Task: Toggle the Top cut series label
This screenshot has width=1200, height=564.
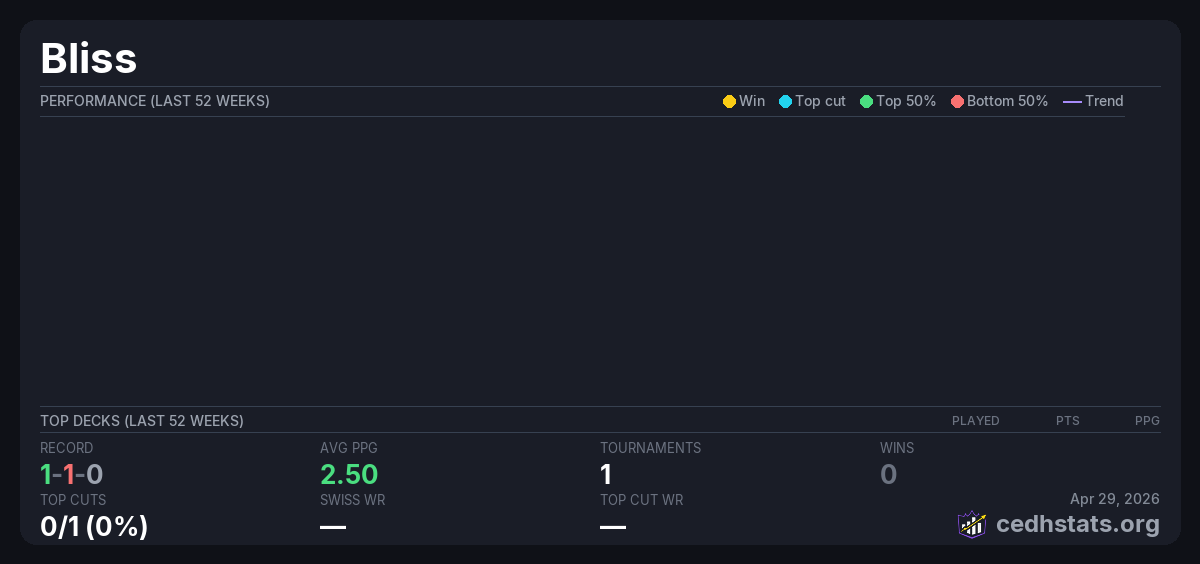Action: pos(820,101)
